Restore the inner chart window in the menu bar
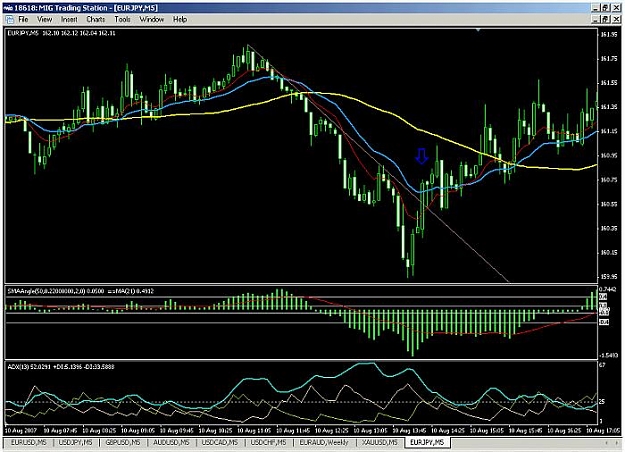 click(606, 19)
